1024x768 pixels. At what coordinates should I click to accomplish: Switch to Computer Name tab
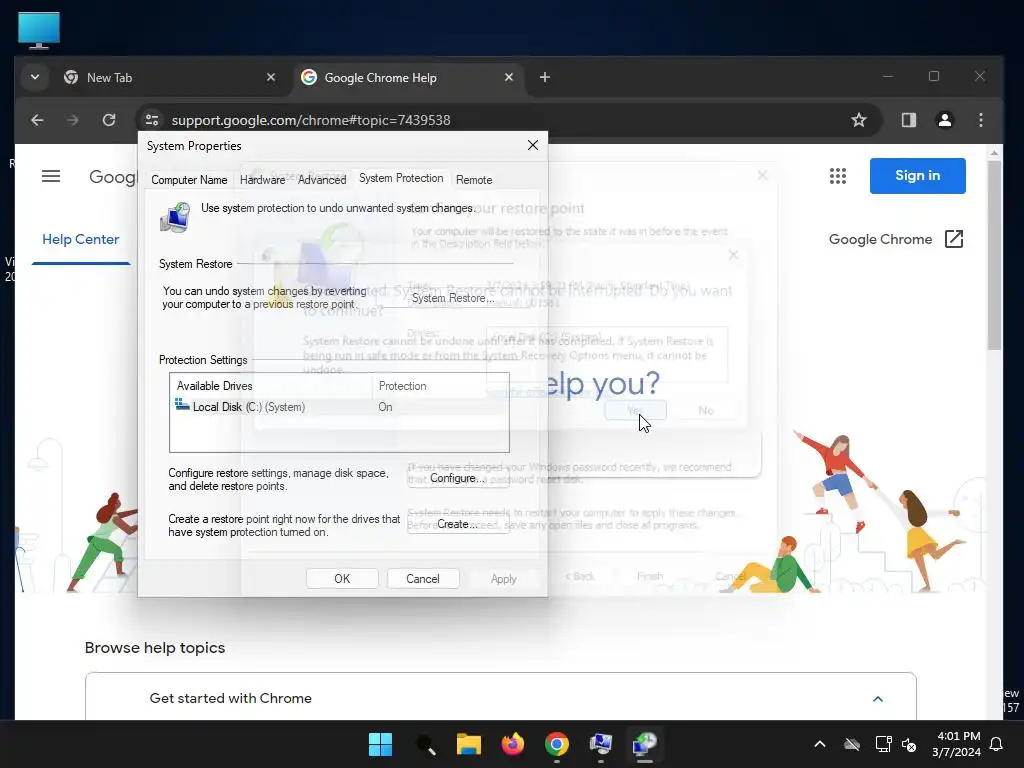coord(189,180)
